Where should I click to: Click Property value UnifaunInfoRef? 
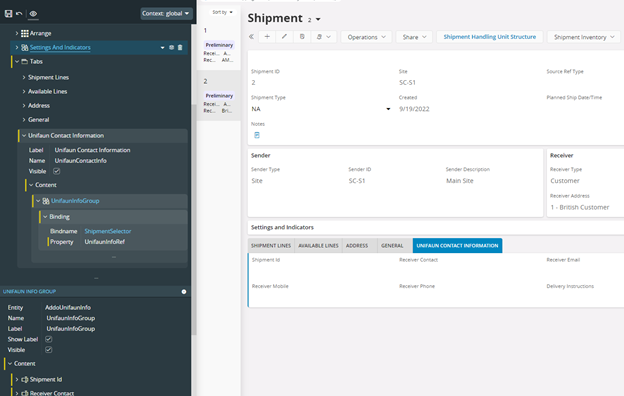click(x=105, y=242)
